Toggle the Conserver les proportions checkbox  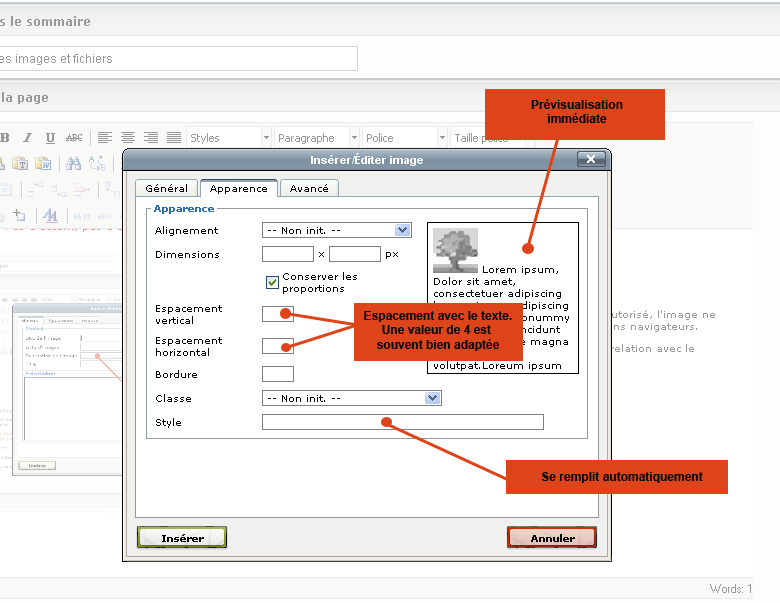(272, 282)
